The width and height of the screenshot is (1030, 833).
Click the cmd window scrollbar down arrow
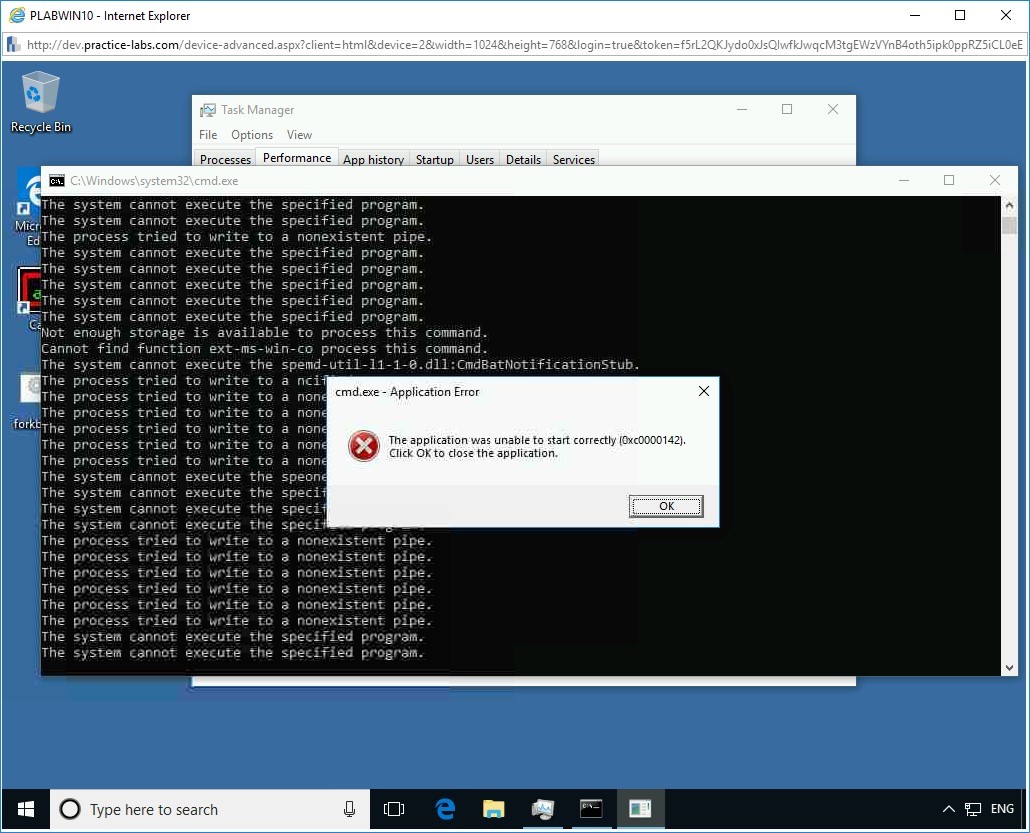(x=1009, y=667)
